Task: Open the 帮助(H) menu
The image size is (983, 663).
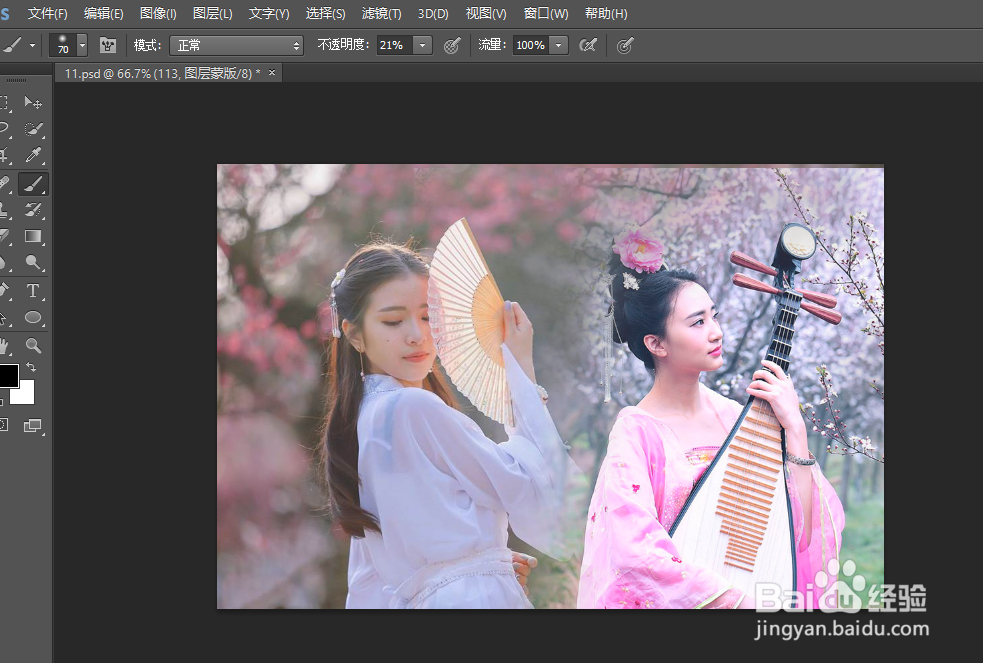Action: (606, 13)
